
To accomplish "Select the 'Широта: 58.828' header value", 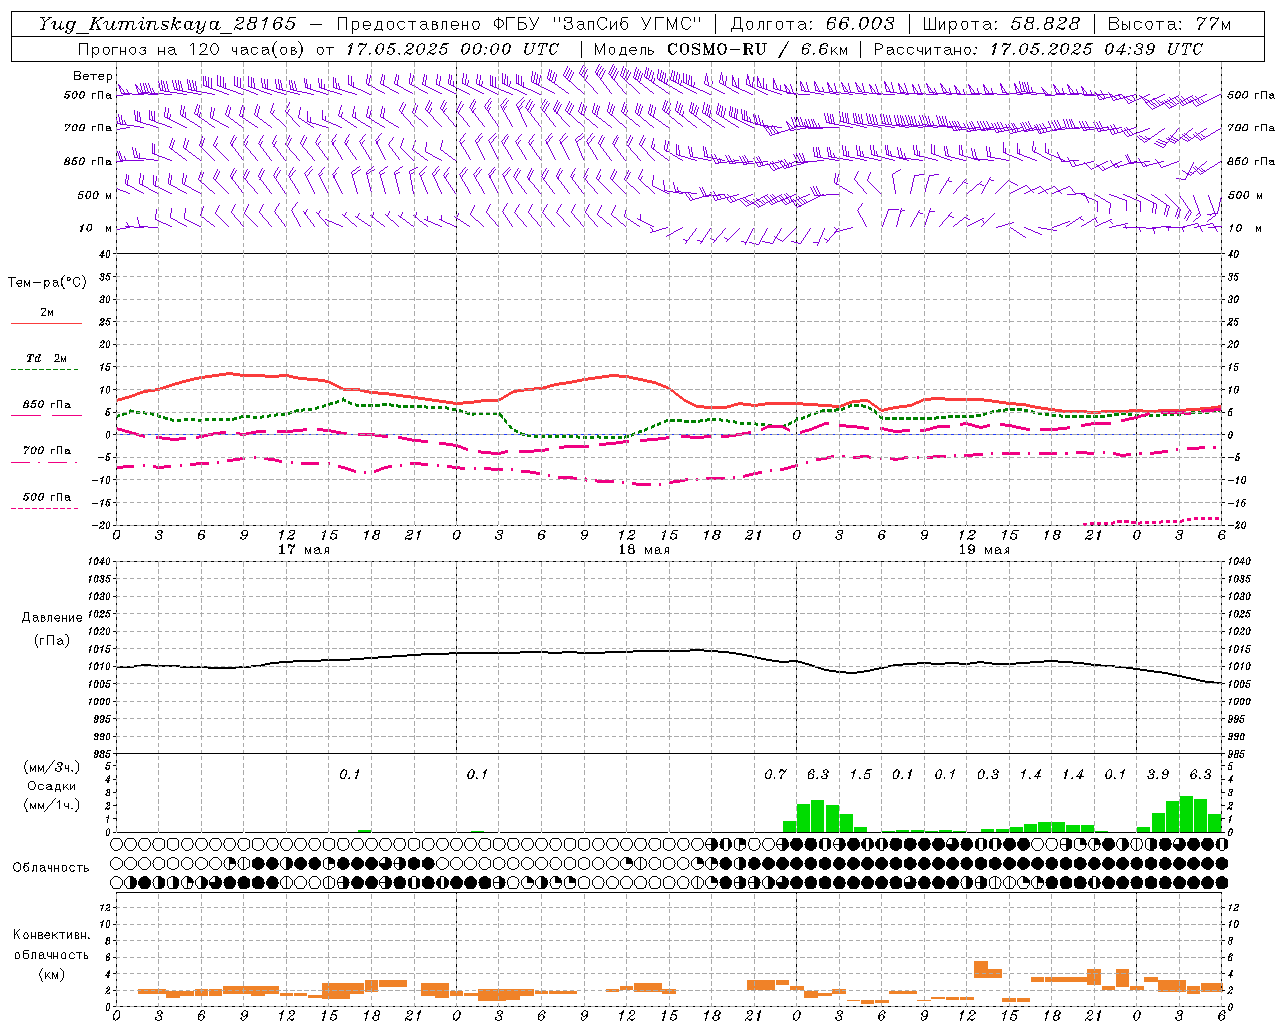I will 1001,24.
